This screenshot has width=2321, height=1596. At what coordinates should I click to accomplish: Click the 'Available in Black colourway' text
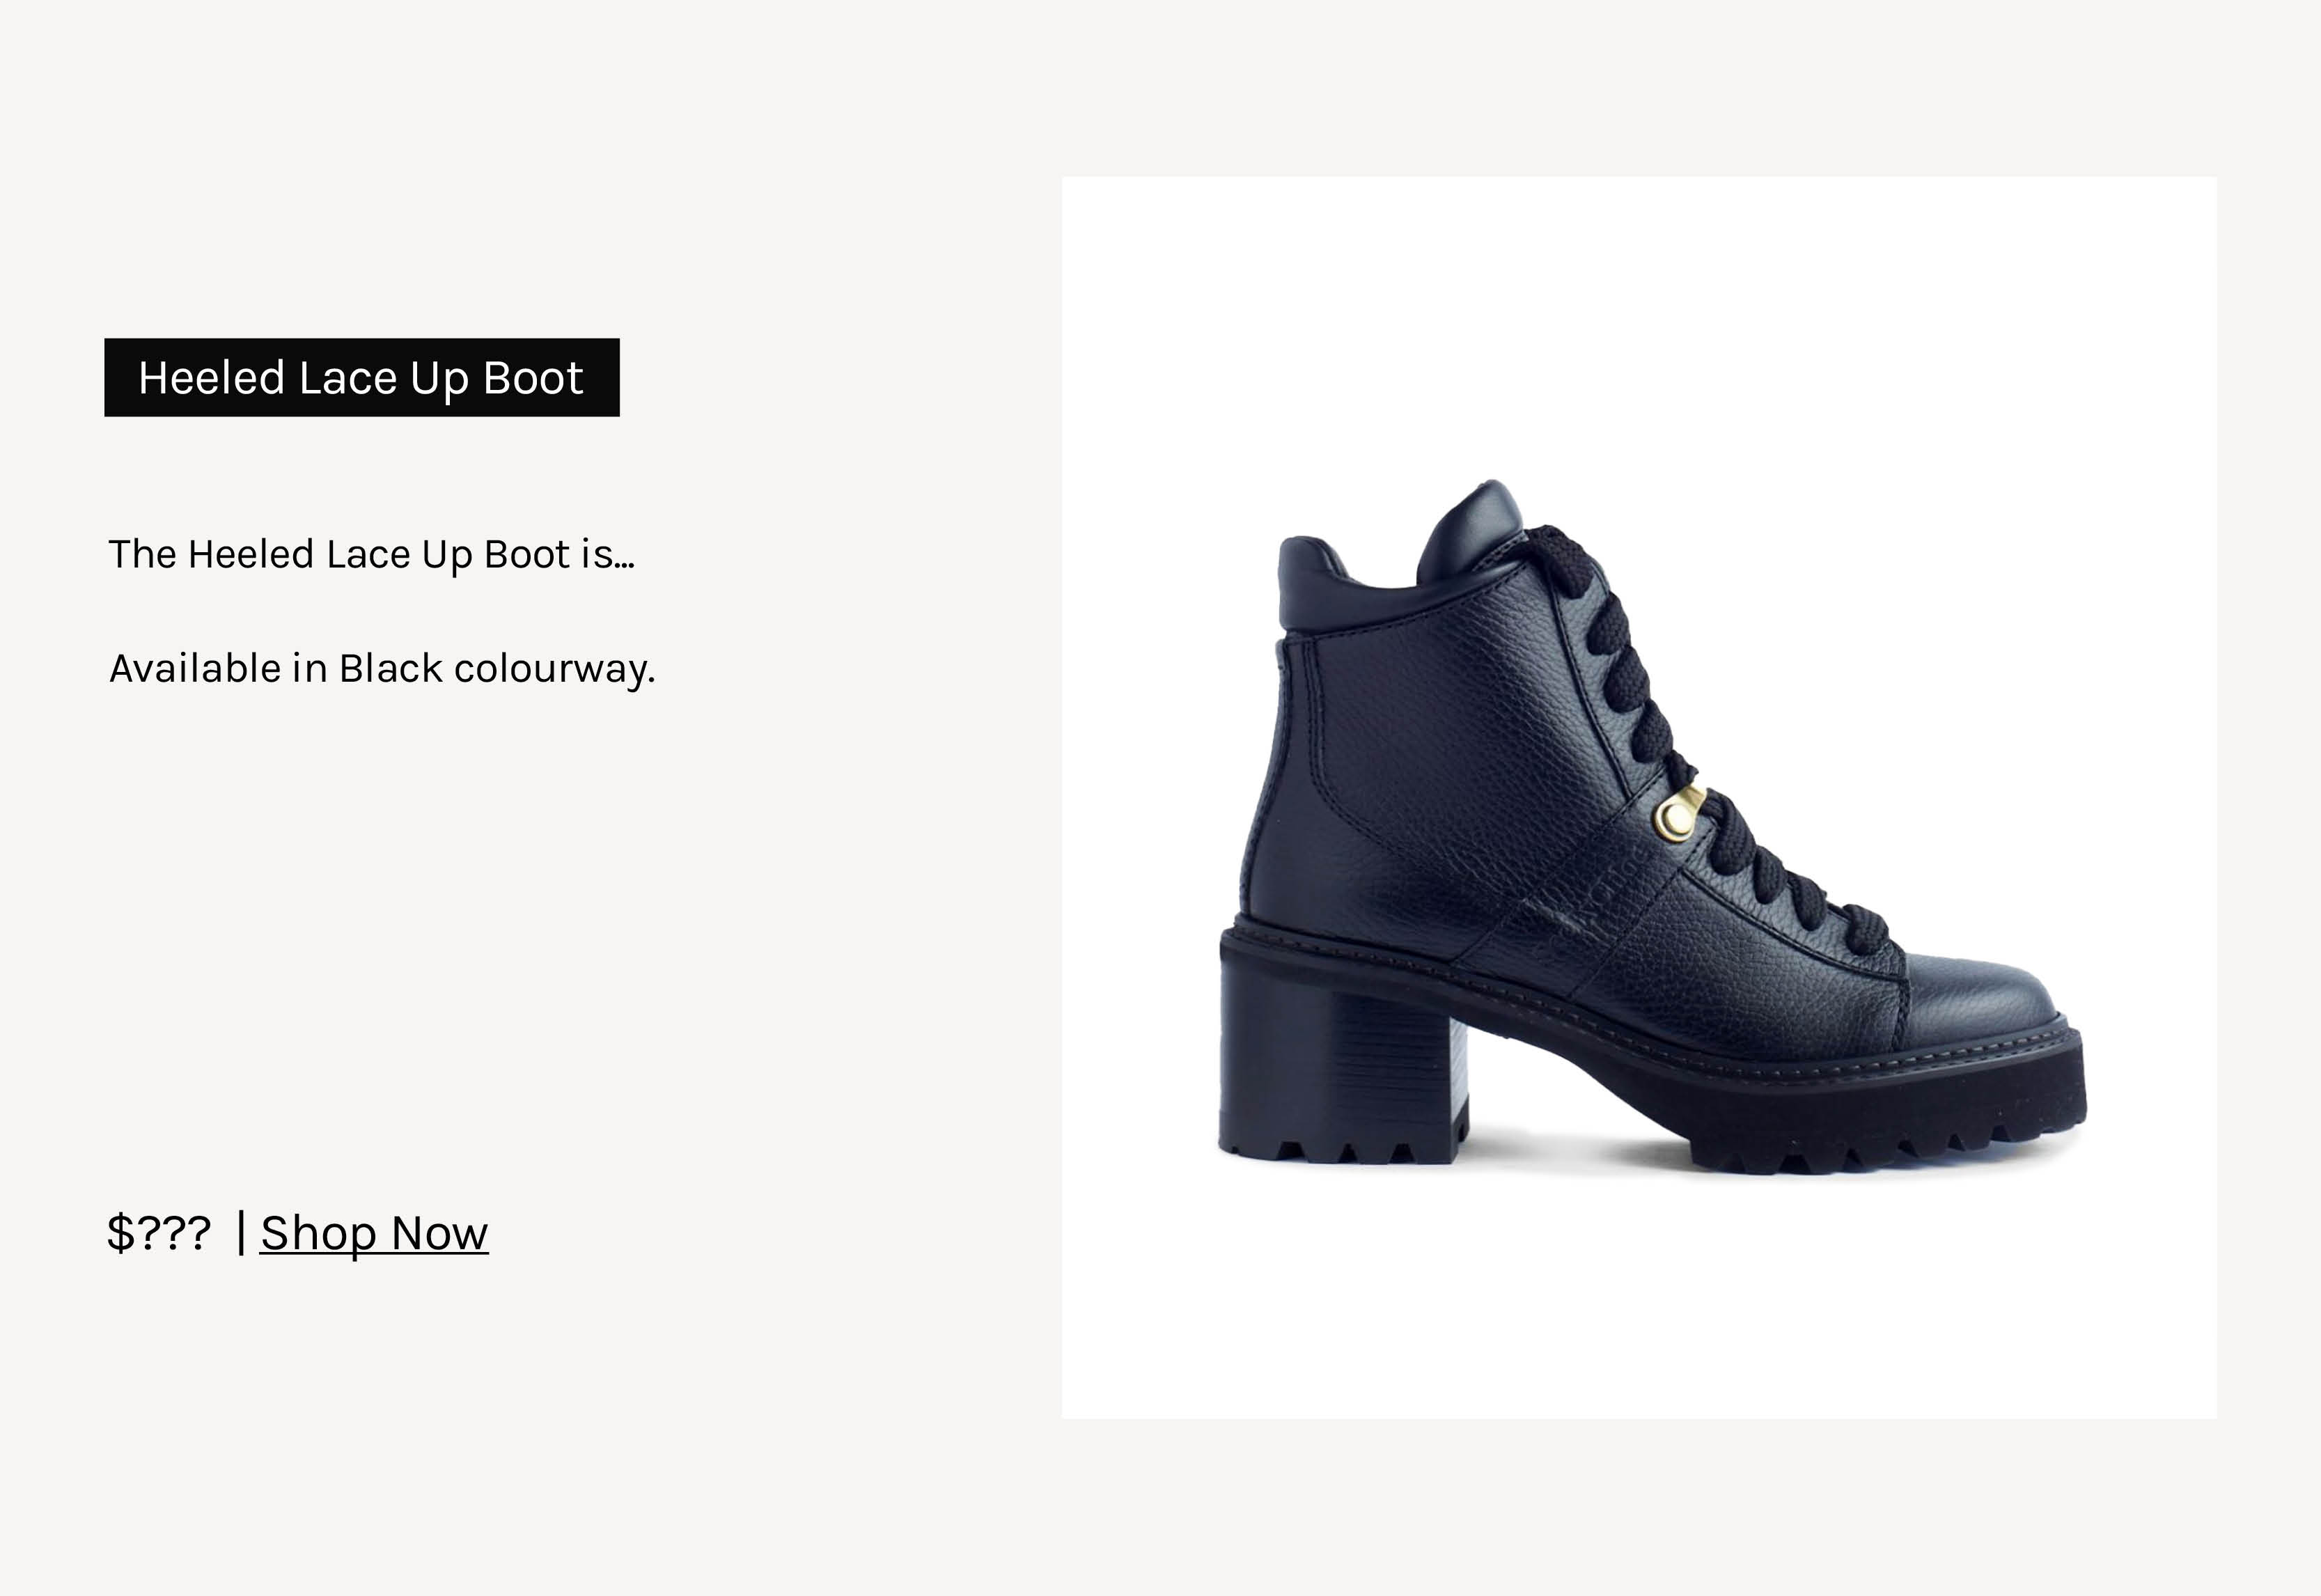point(382,668)
